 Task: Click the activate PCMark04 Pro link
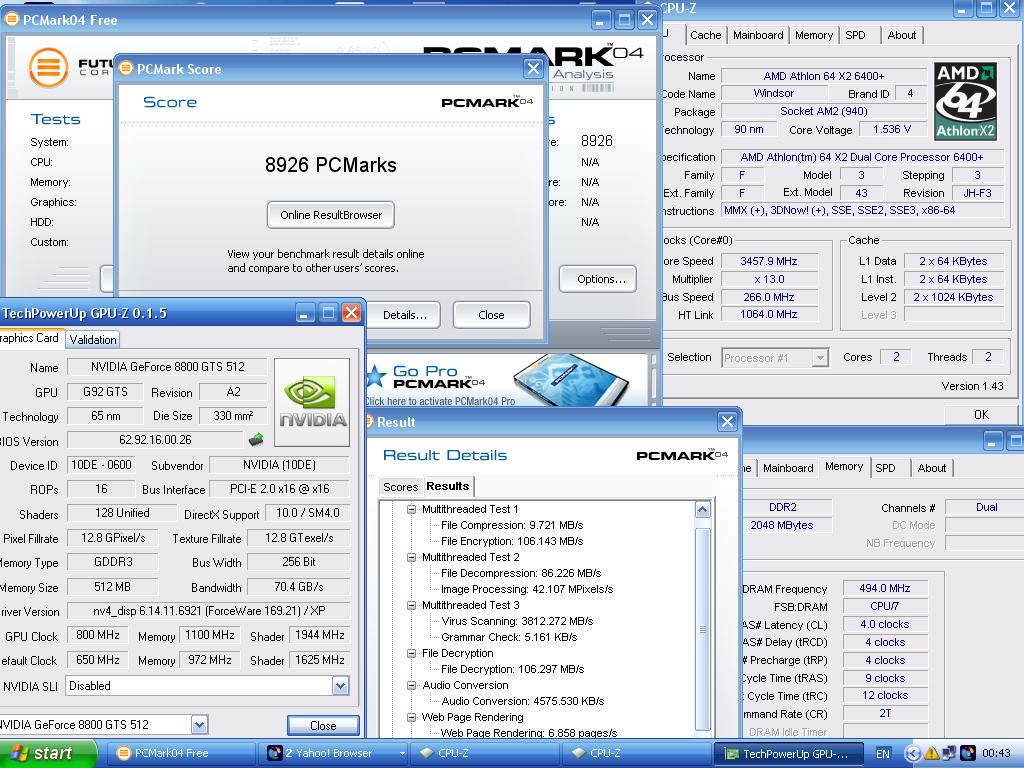pyautogui.click(x=441, y=401)
